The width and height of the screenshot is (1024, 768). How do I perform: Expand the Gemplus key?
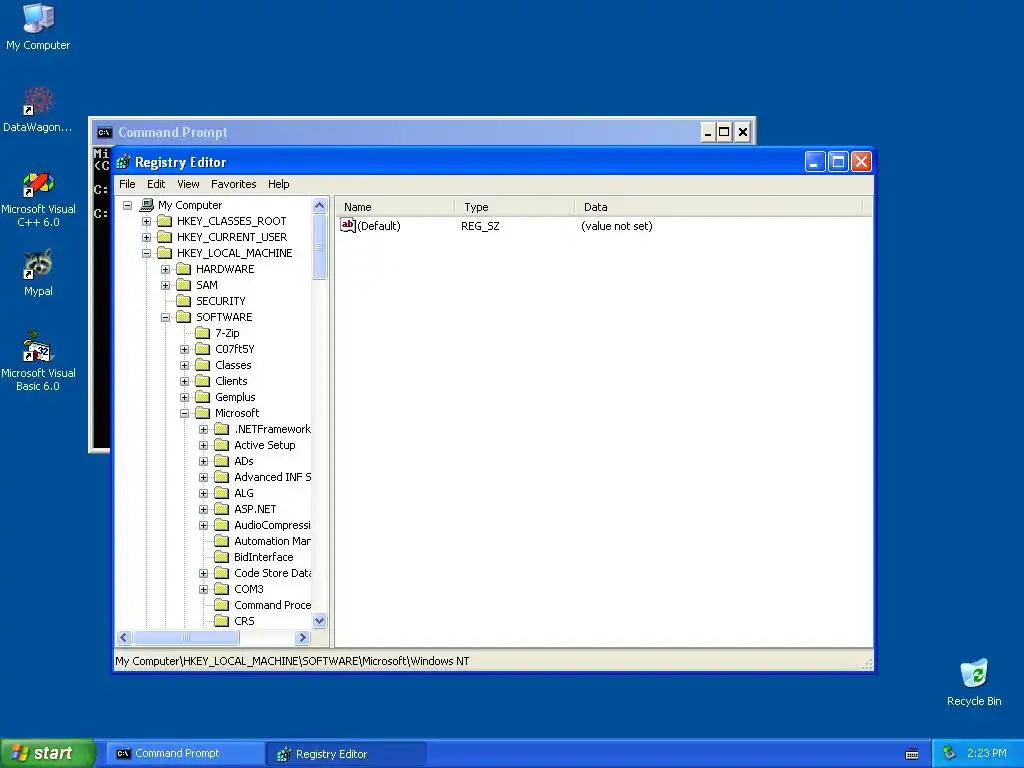(x=184, y=397)
